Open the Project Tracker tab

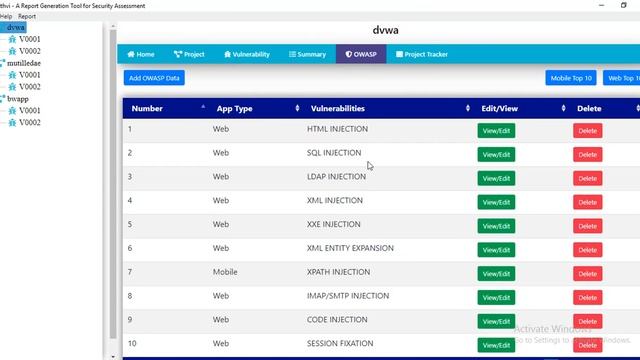pos(422,54)
